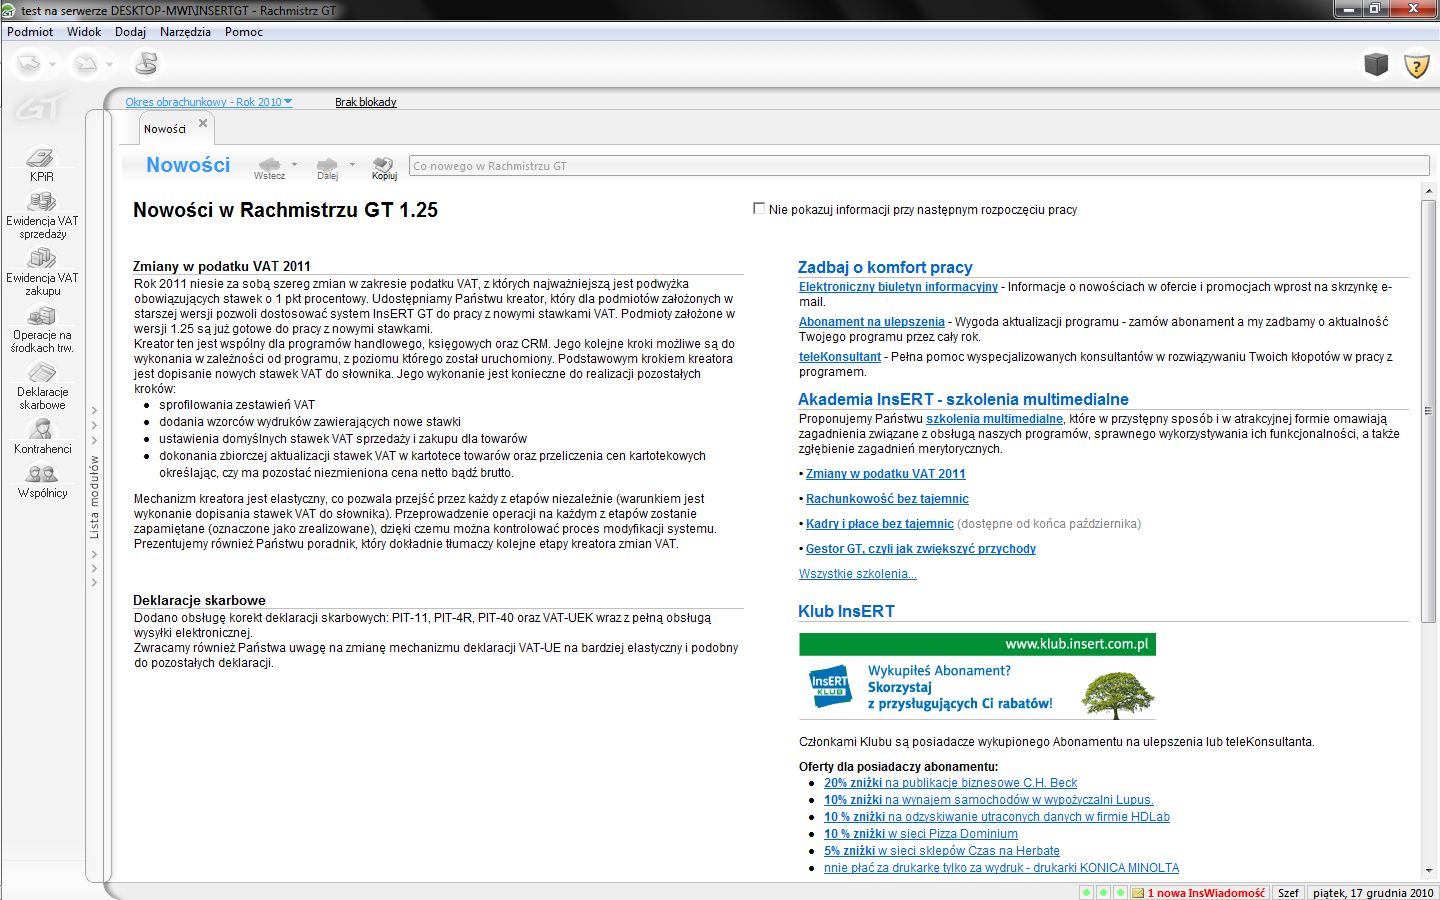Image resolution: width=1440 pixels, height=900 pixels.
Task: Open the 10 % zniżki HDLab offer link
Action: (x=996, y=817)
